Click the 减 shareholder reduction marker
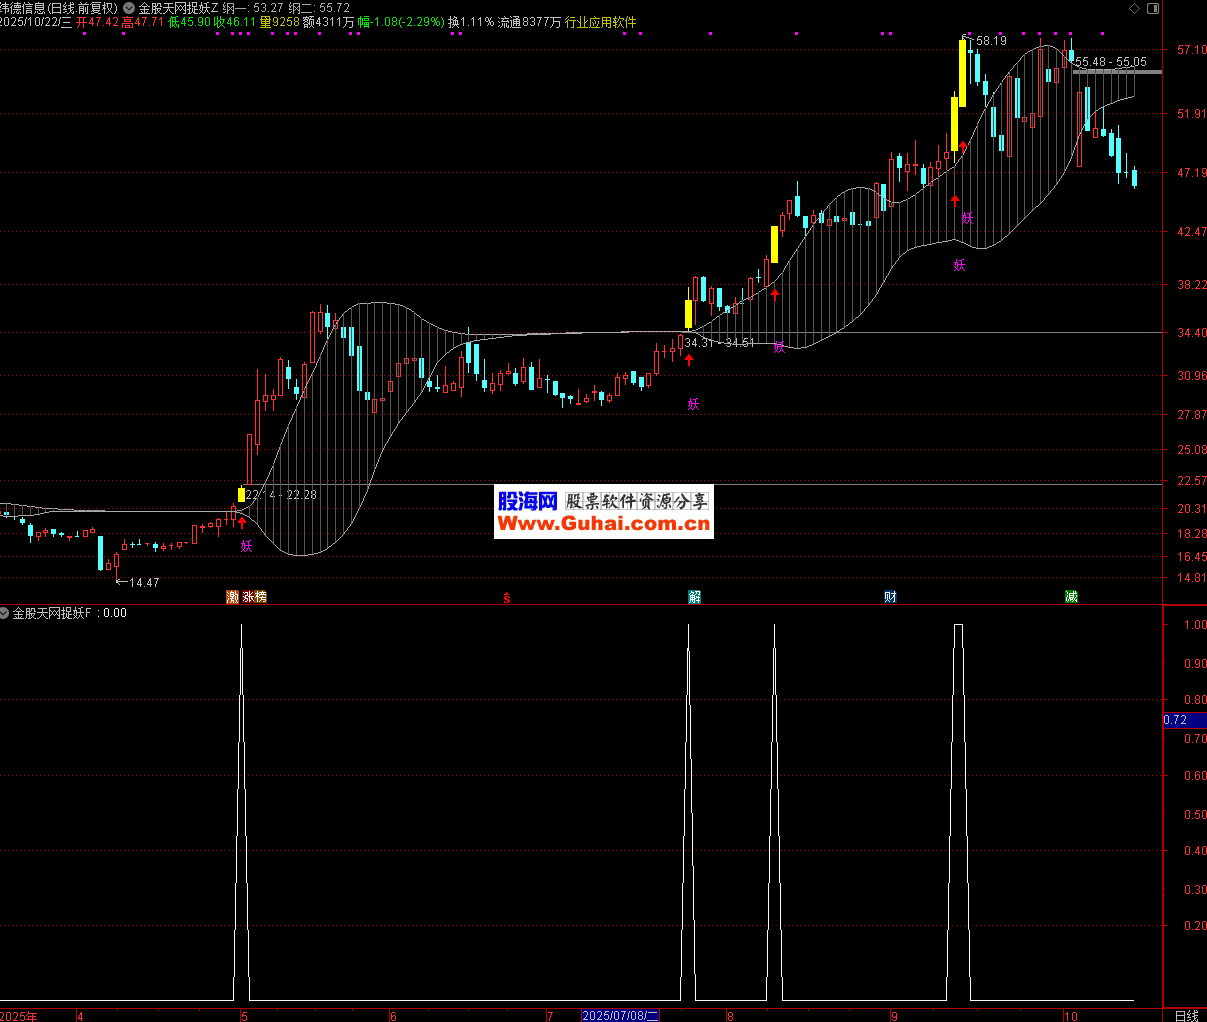Viewport: 1207px width, 1022px height. coord(1071,597)
